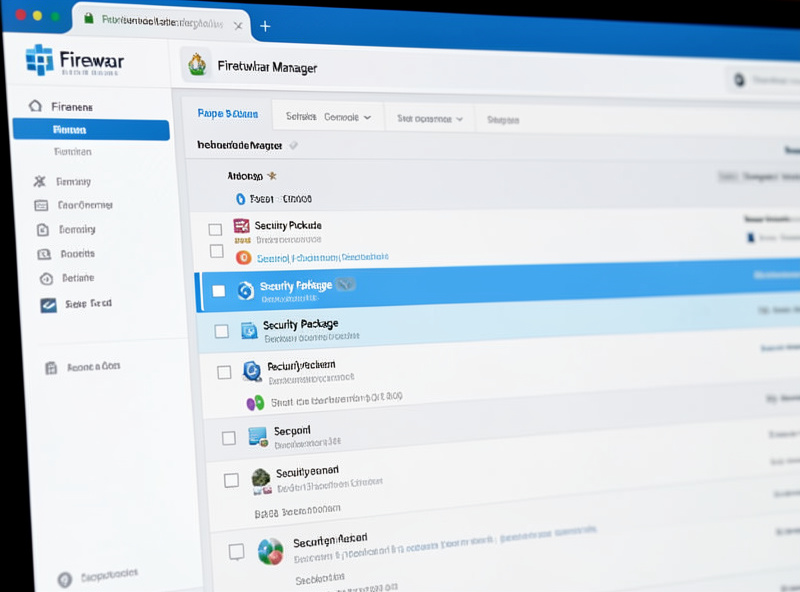Check the Secponl row checkbox
Image resolution: width=800 pixels, height=592 pixels.
tap(229, 438)
